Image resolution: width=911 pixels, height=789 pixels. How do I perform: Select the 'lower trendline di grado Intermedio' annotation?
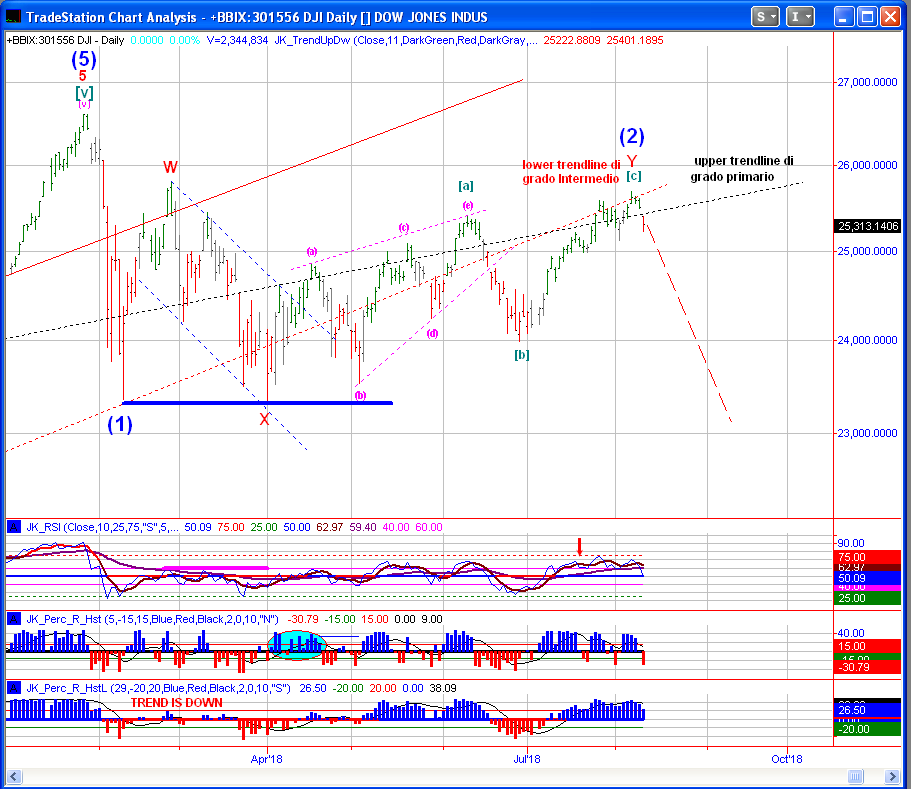(x=571, y=171)
